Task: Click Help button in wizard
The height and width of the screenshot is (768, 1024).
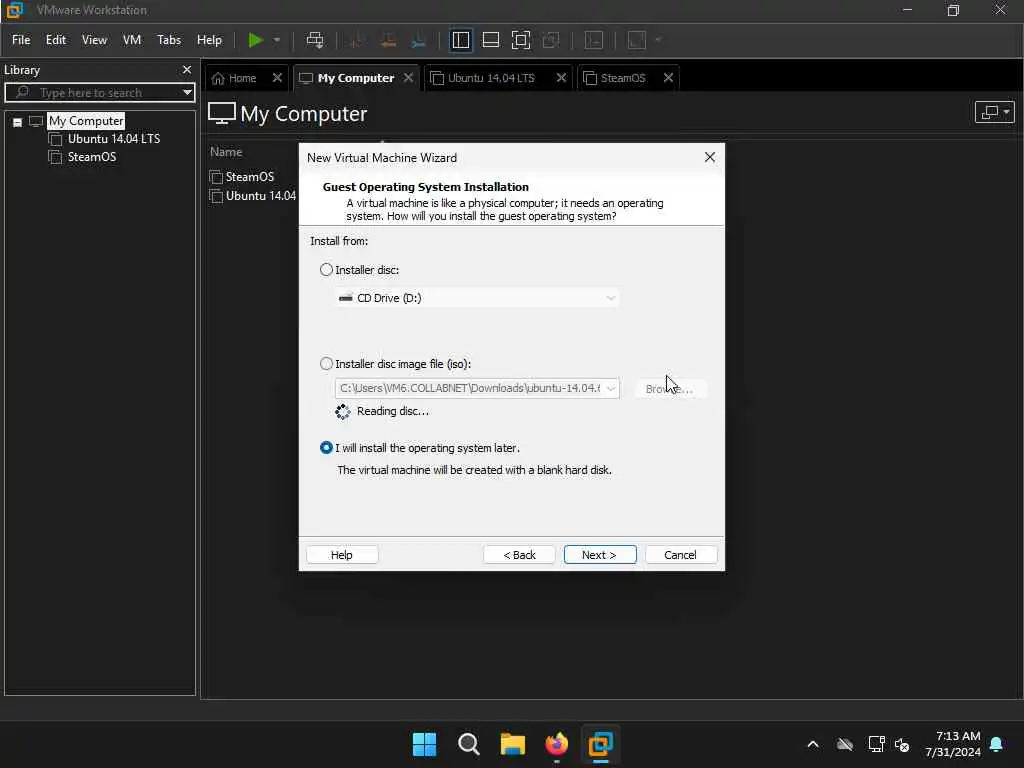Action: tap(342, 555)
